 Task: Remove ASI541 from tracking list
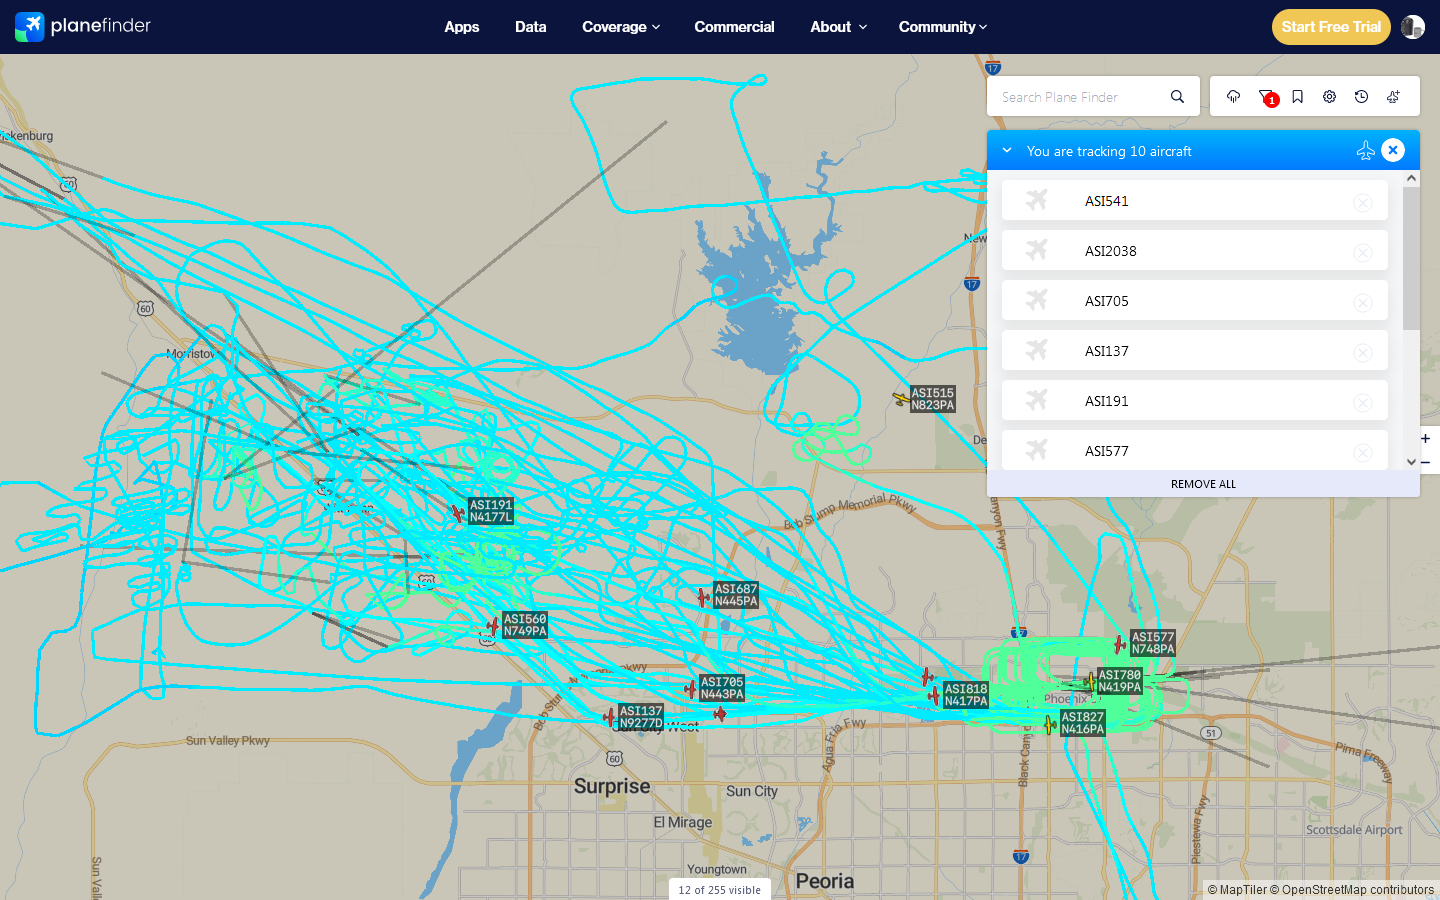1363,203
